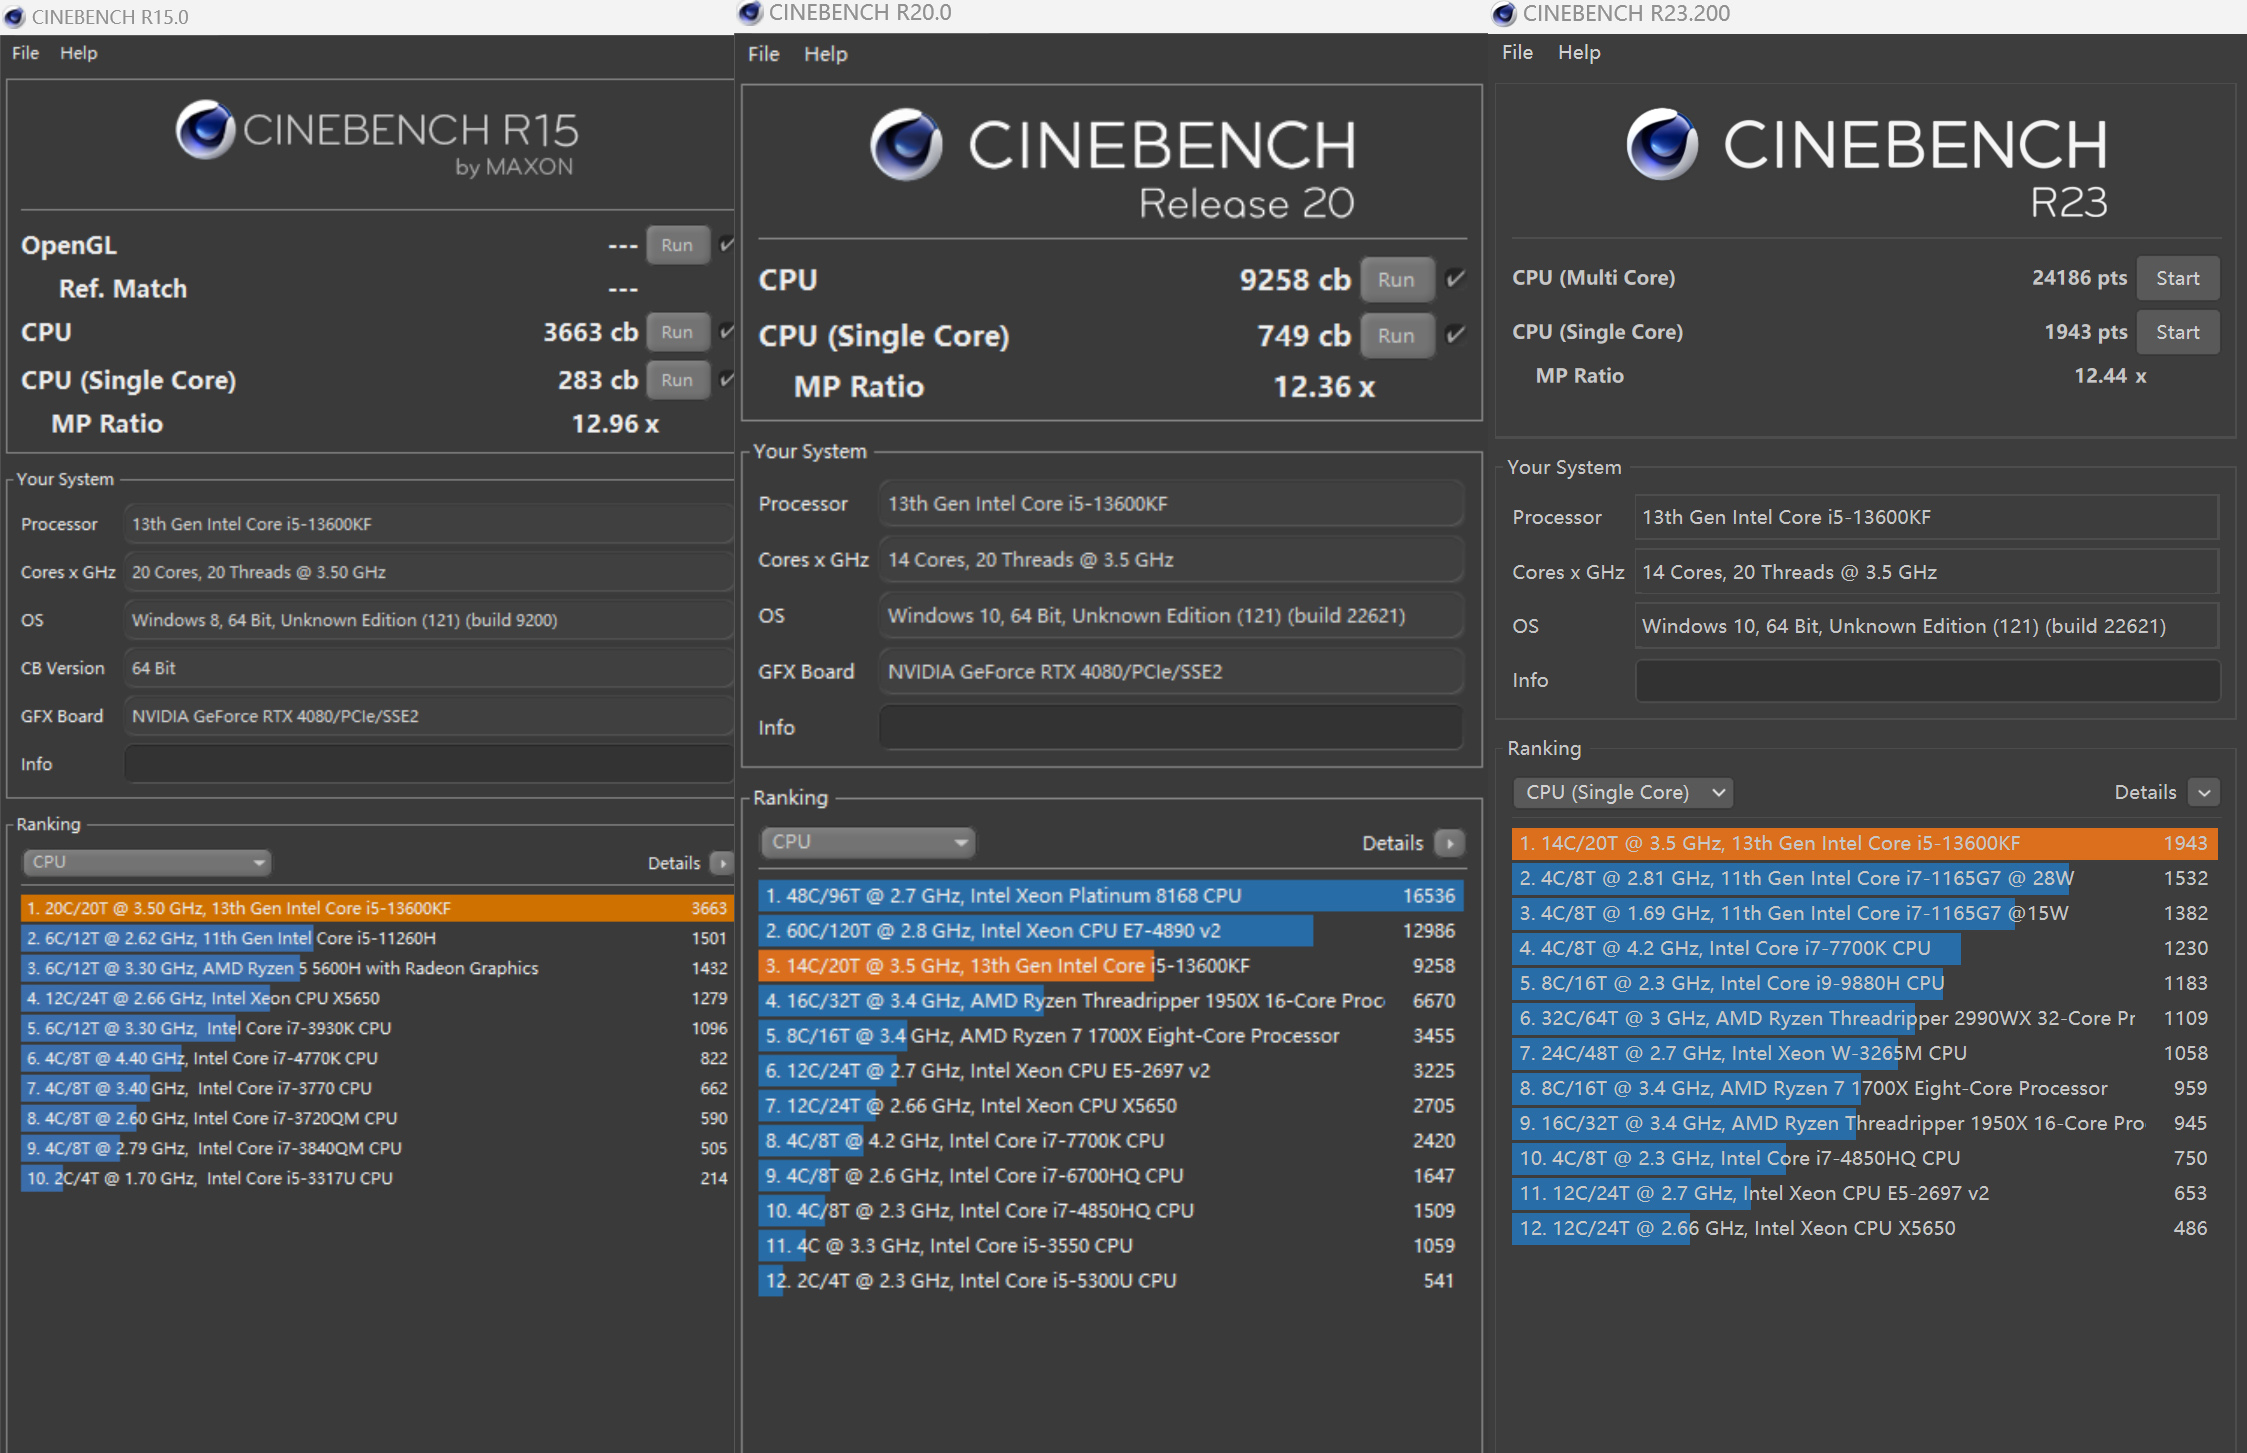Viewport: 2247px width, 1453px height.
Task: Select Ryzen 7 1700X row scoring 3455 in R20
Action: tap(1111, 1036)
